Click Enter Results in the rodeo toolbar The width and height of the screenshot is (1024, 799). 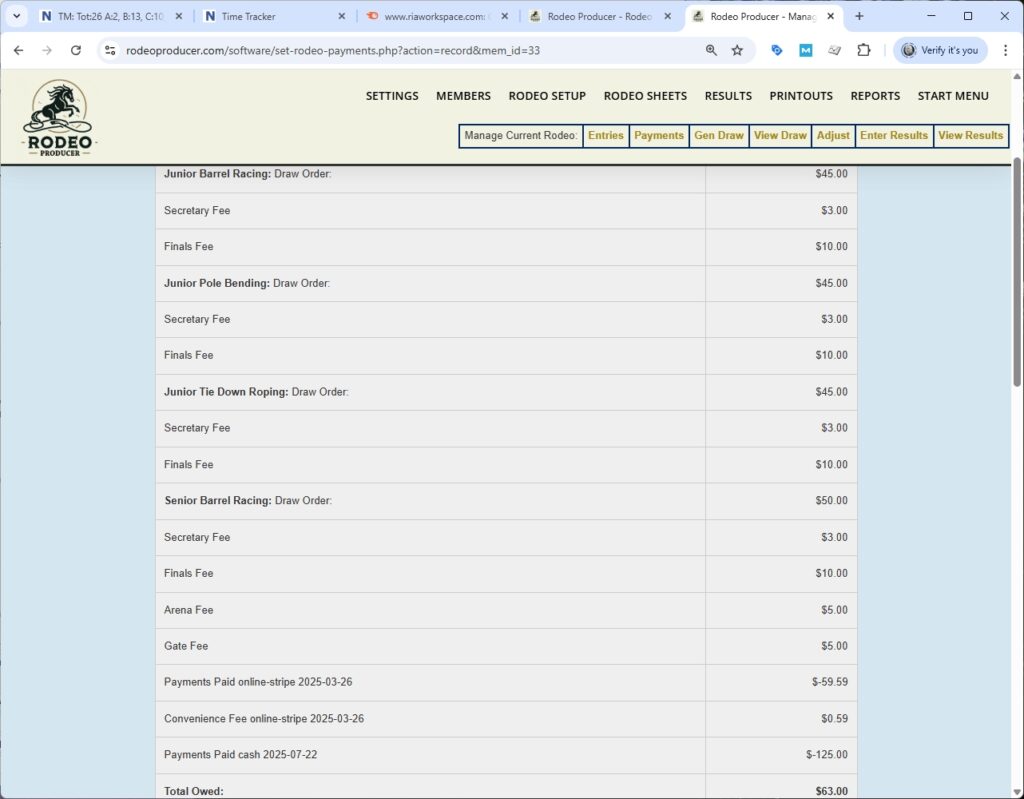tap(893, 135)
